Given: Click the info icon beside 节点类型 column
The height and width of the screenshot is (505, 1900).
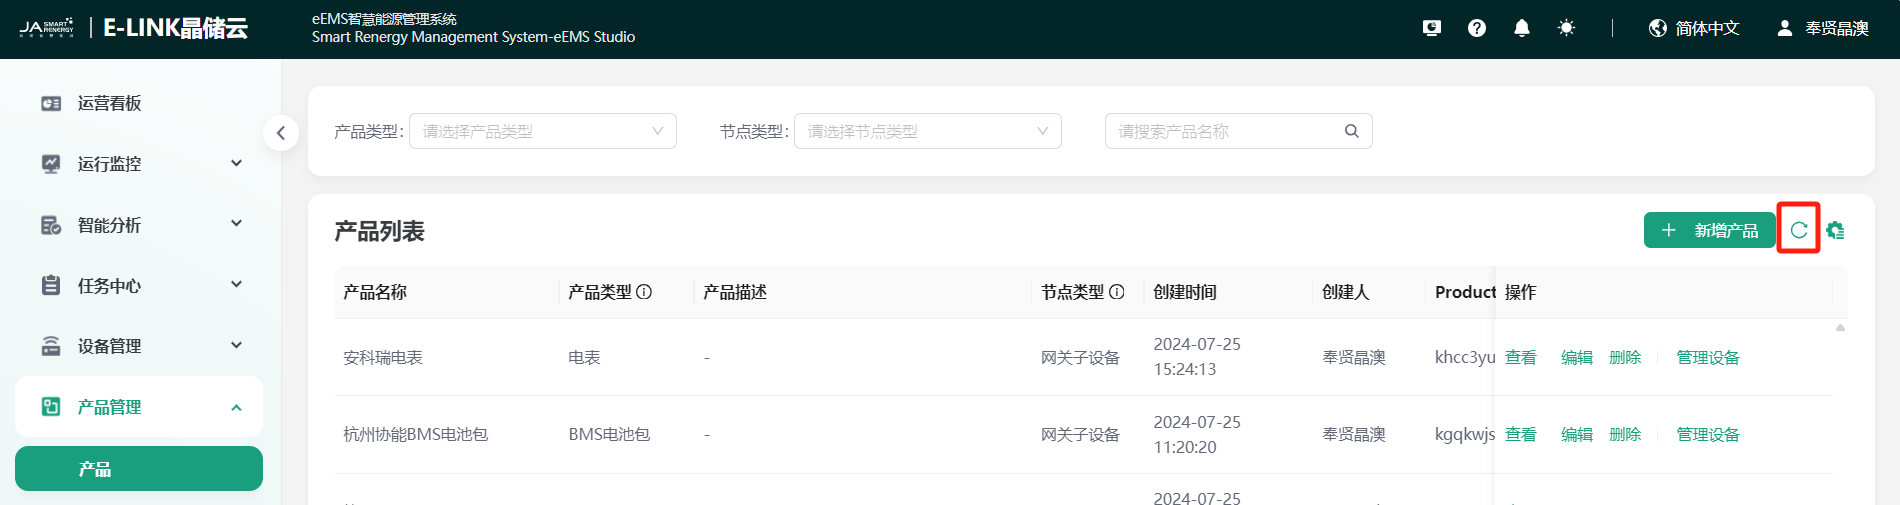Looking at the screenshot, I should pyautogui.click(x=1117, y=292).
